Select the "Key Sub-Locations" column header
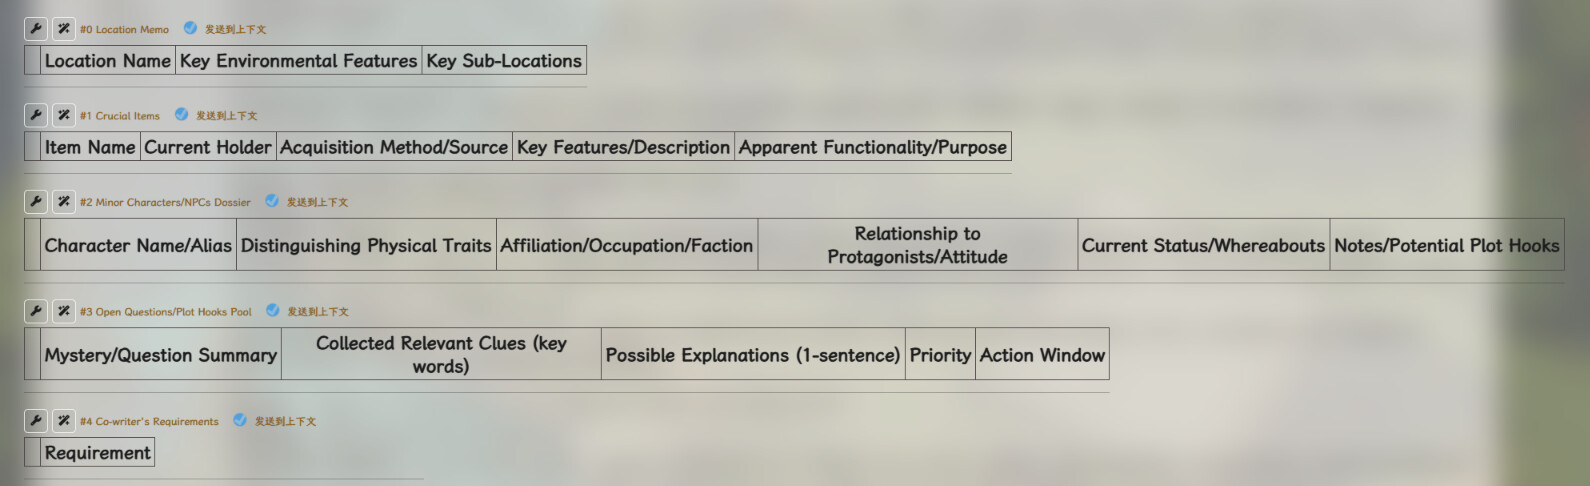This screenshot has height=486, width=1590. pyautogui.click(x=504, y=61)
